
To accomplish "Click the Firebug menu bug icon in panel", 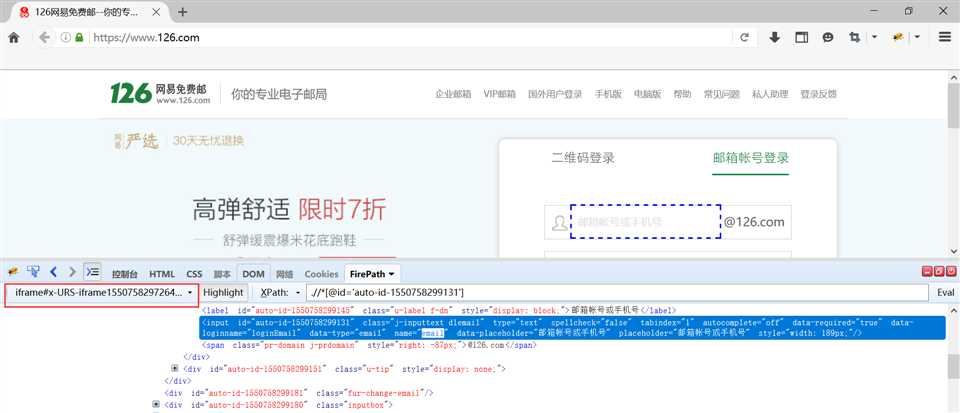I will 13,272.
